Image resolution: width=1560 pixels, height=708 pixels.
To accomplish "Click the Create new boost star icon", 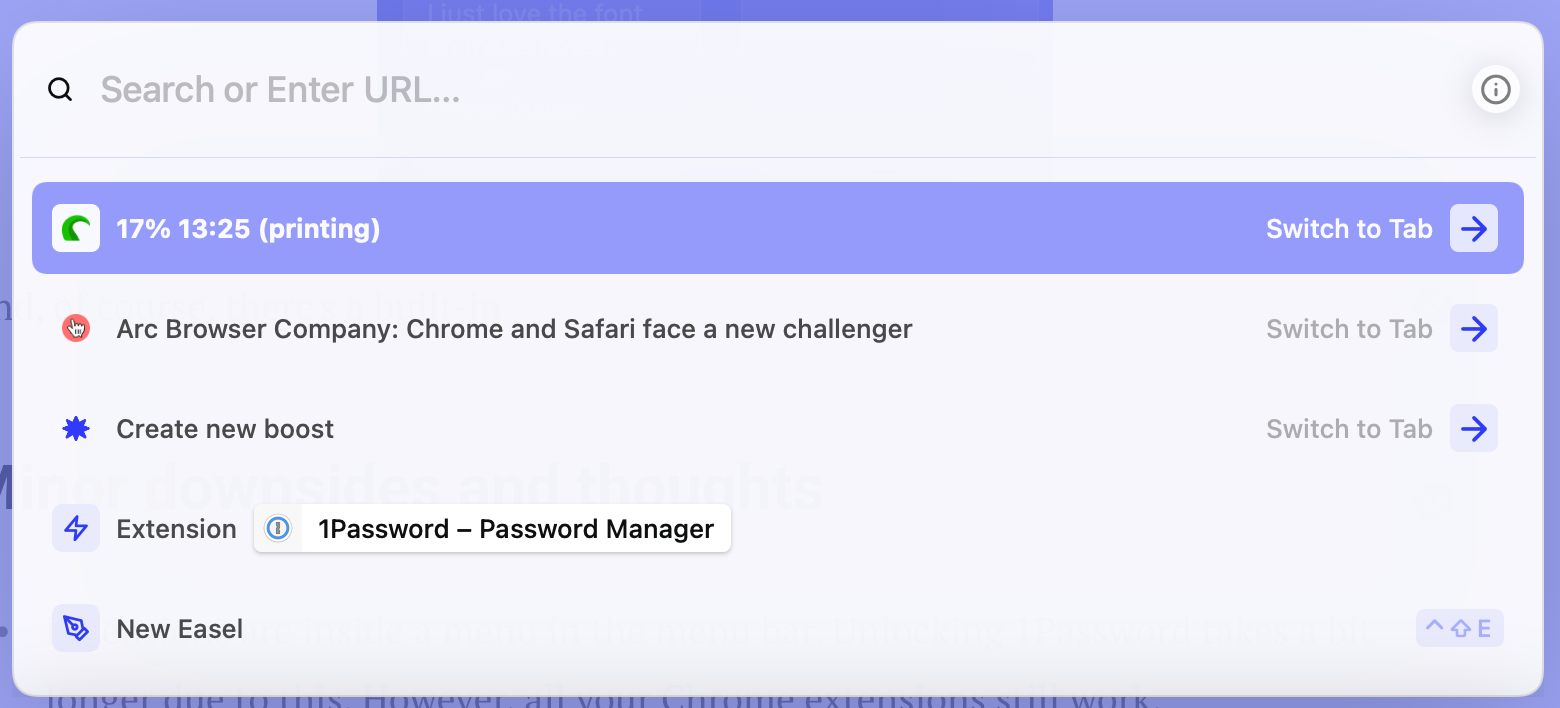I will coord(76,429).
